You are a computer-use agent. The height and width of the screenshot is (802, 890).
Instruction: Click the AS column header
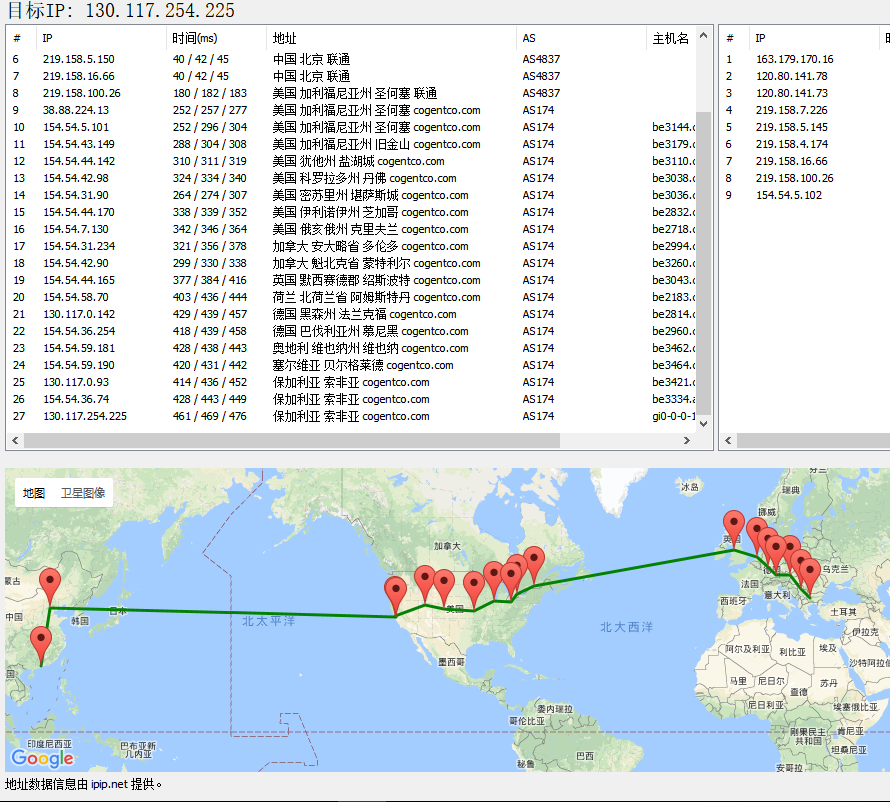coord(529,38)
